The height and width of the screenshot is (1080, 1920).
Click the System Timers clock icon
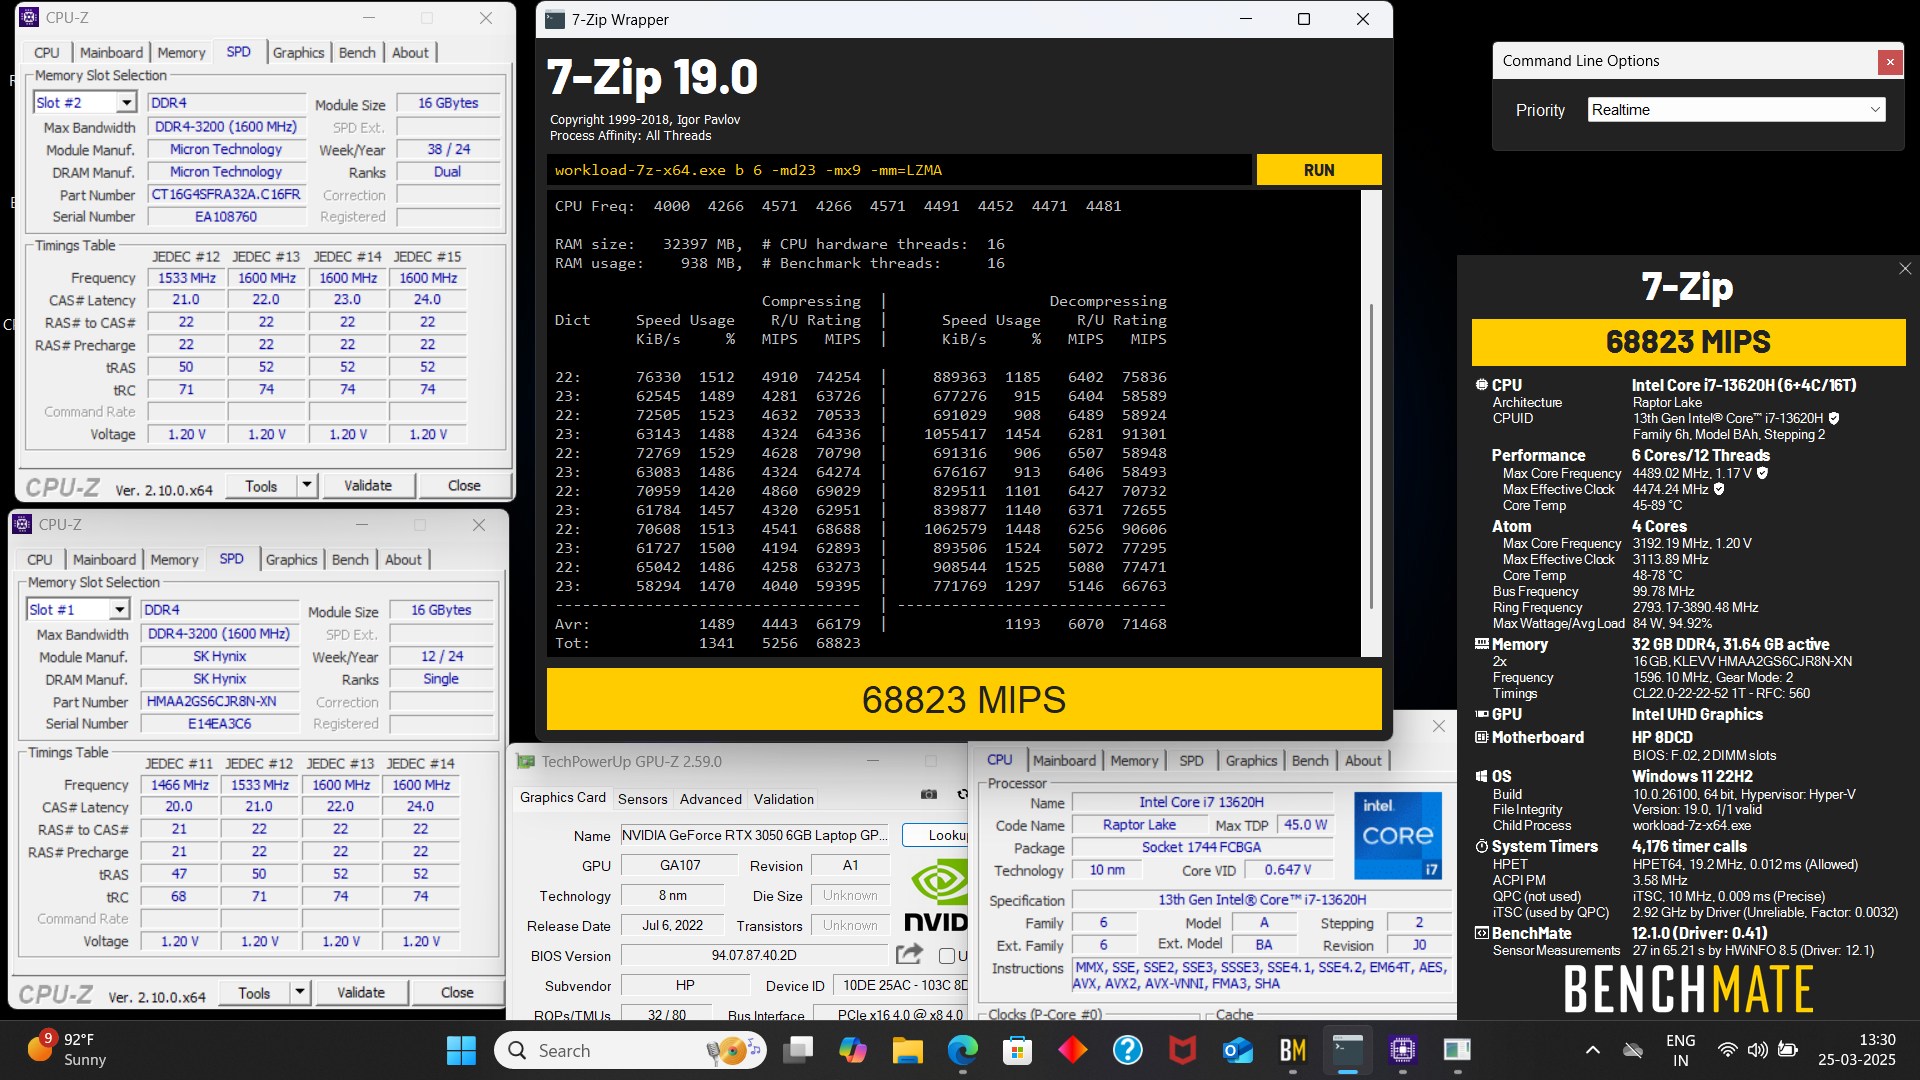pyautogui.click(x=1481, y=846)
